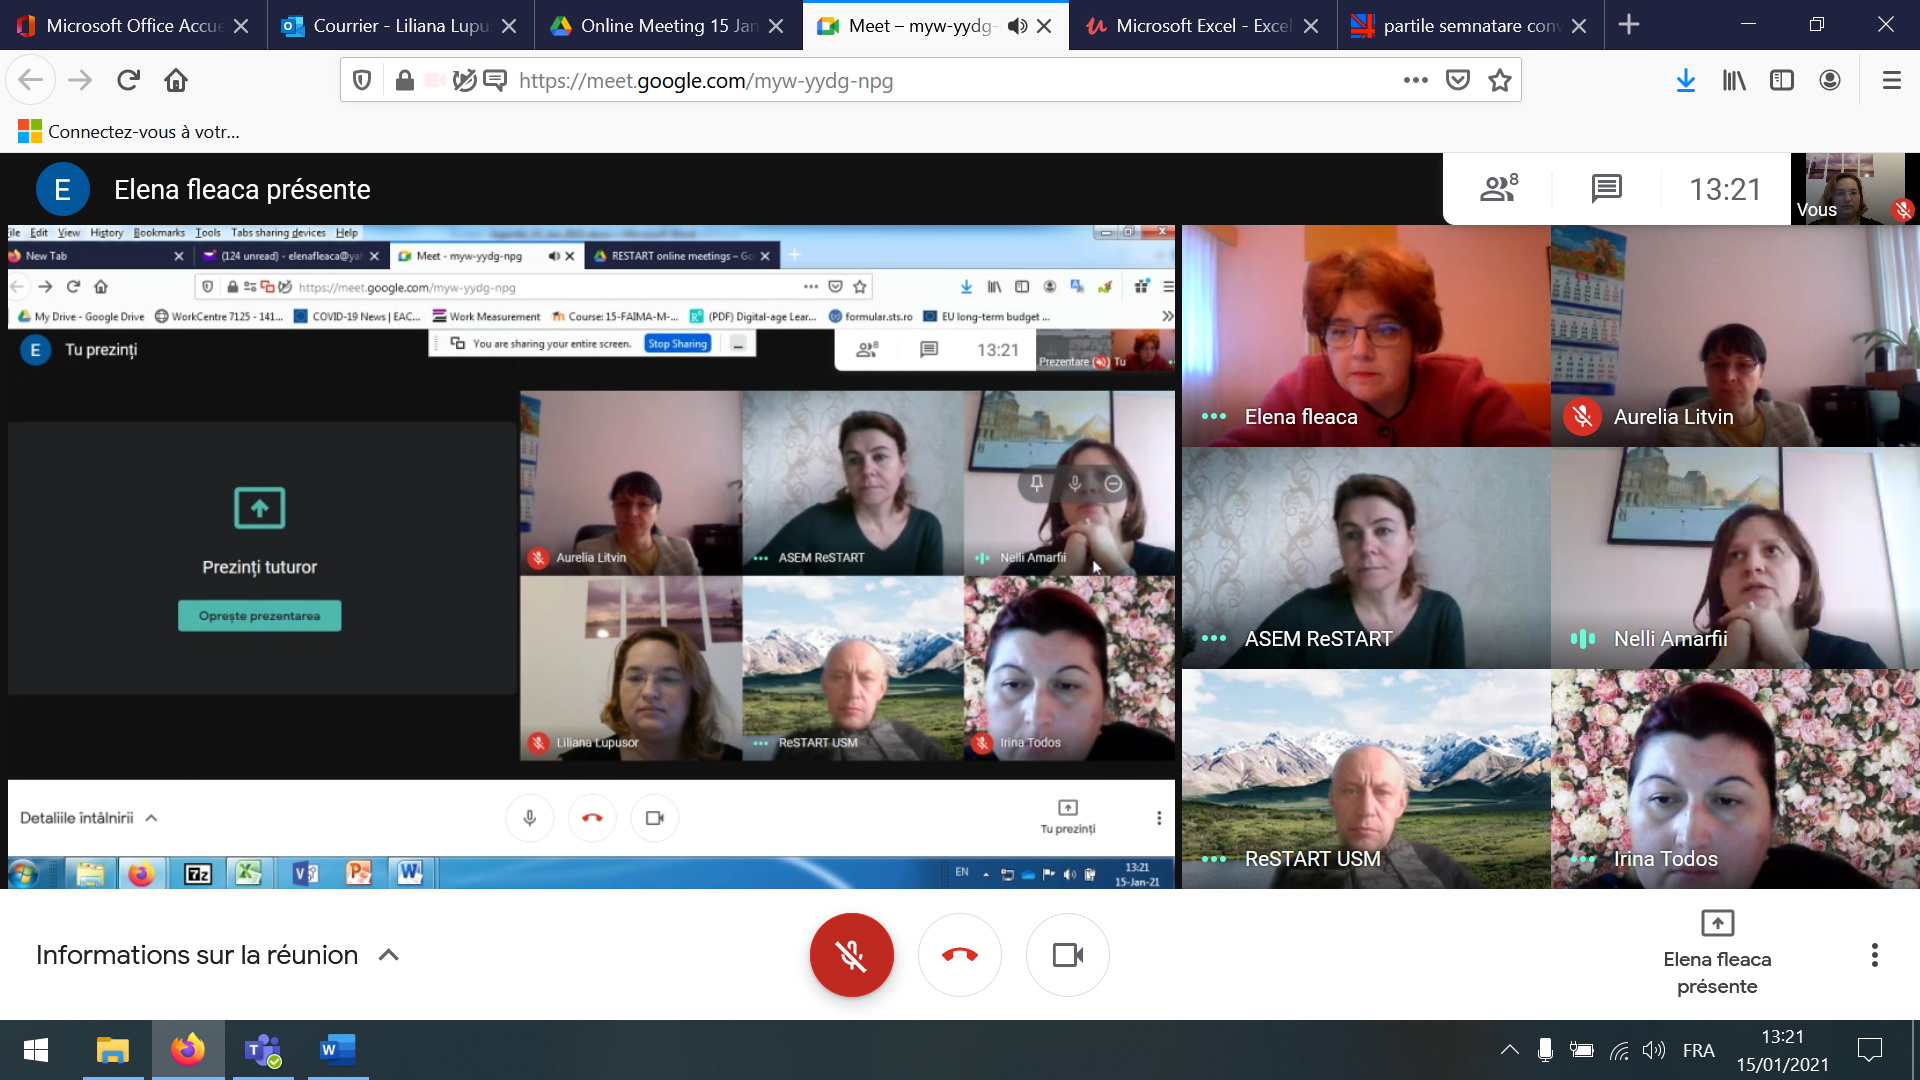Click your own Vous self-view thumbnail
The image size is (1920, 1080).
(1854, 188)
